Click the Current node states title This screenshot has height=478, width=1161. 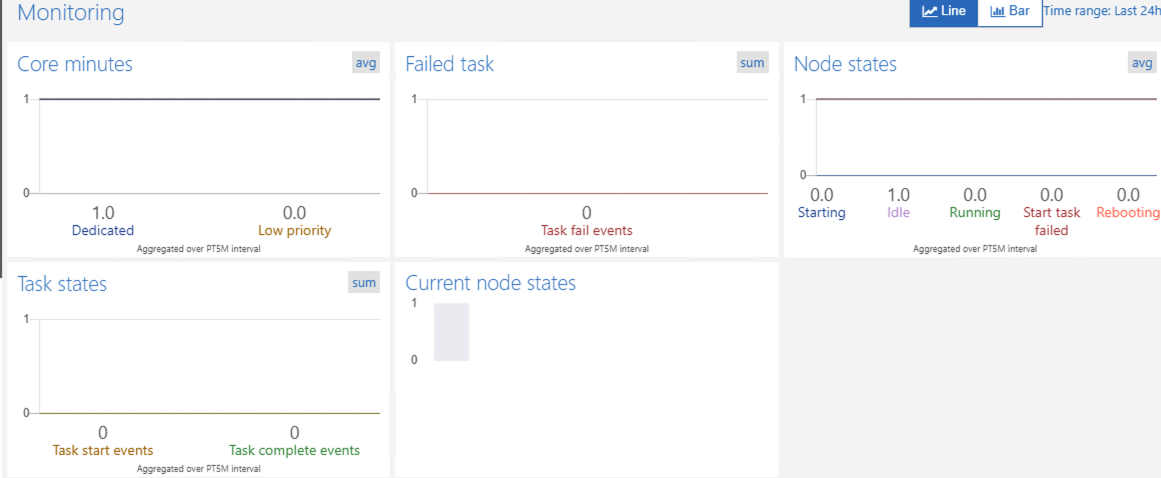[x=490, y=283]
